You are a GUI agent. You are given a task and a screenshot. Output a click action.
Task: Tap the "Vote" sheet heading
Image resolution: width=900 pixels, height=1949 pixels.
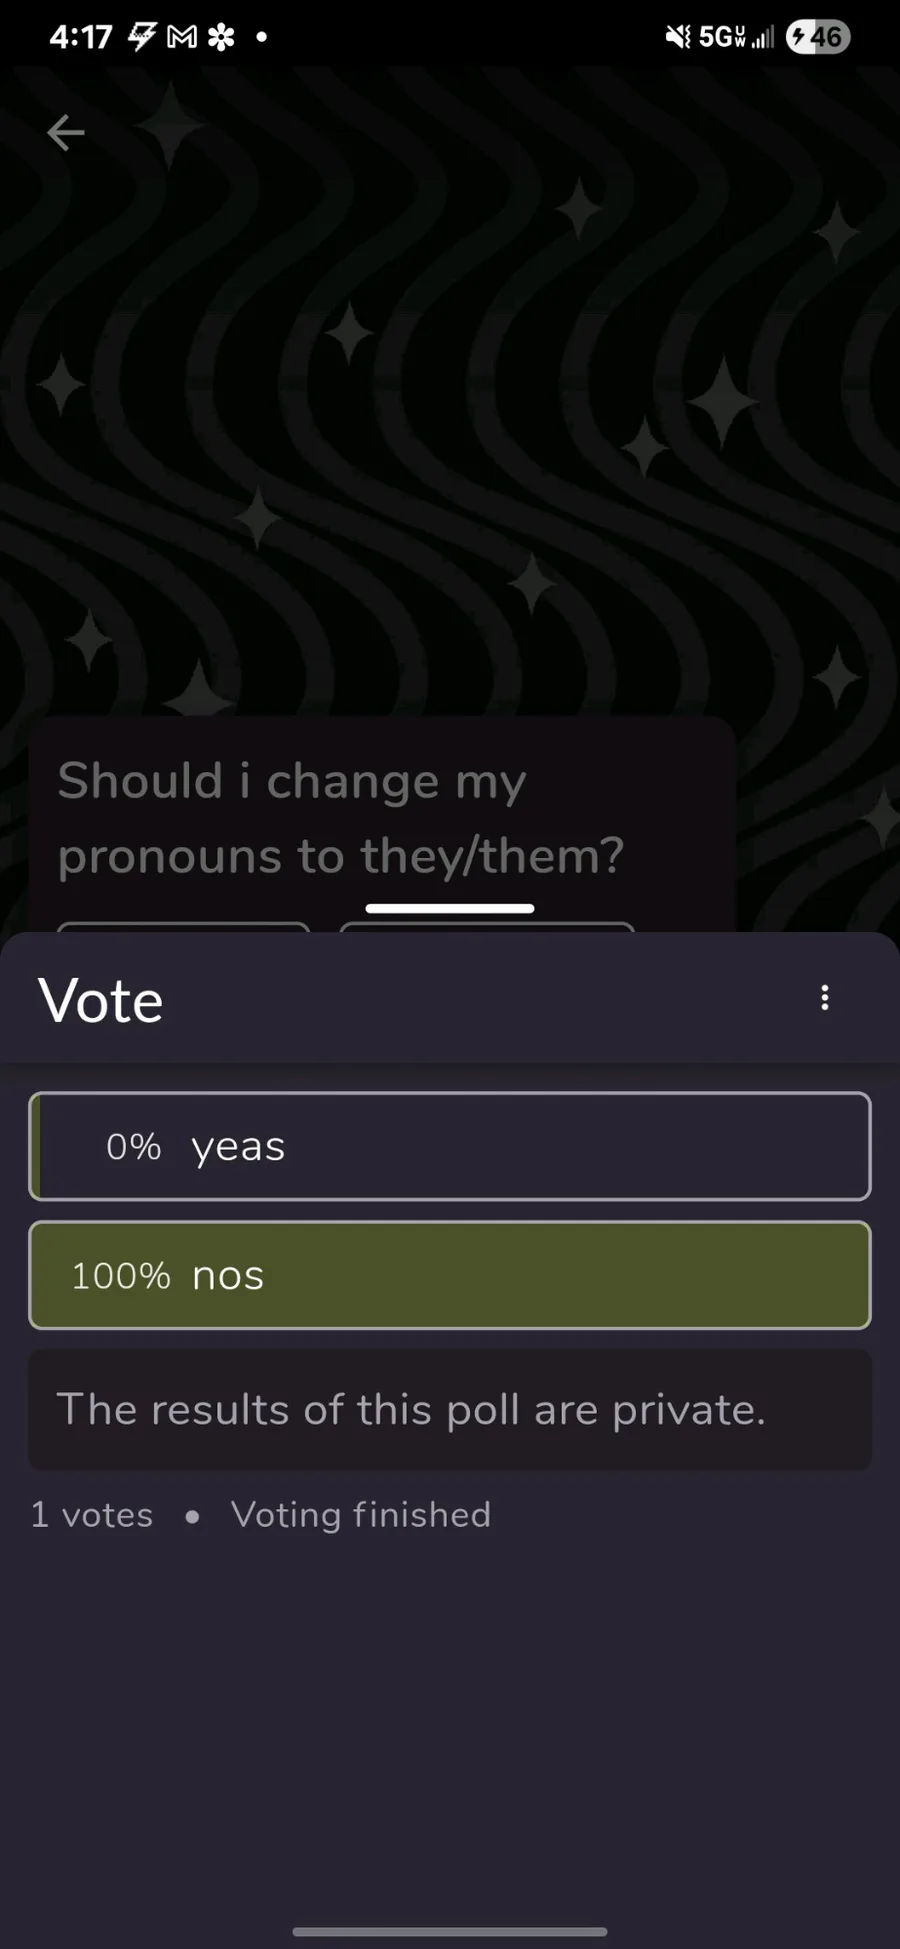[101, 1000]
